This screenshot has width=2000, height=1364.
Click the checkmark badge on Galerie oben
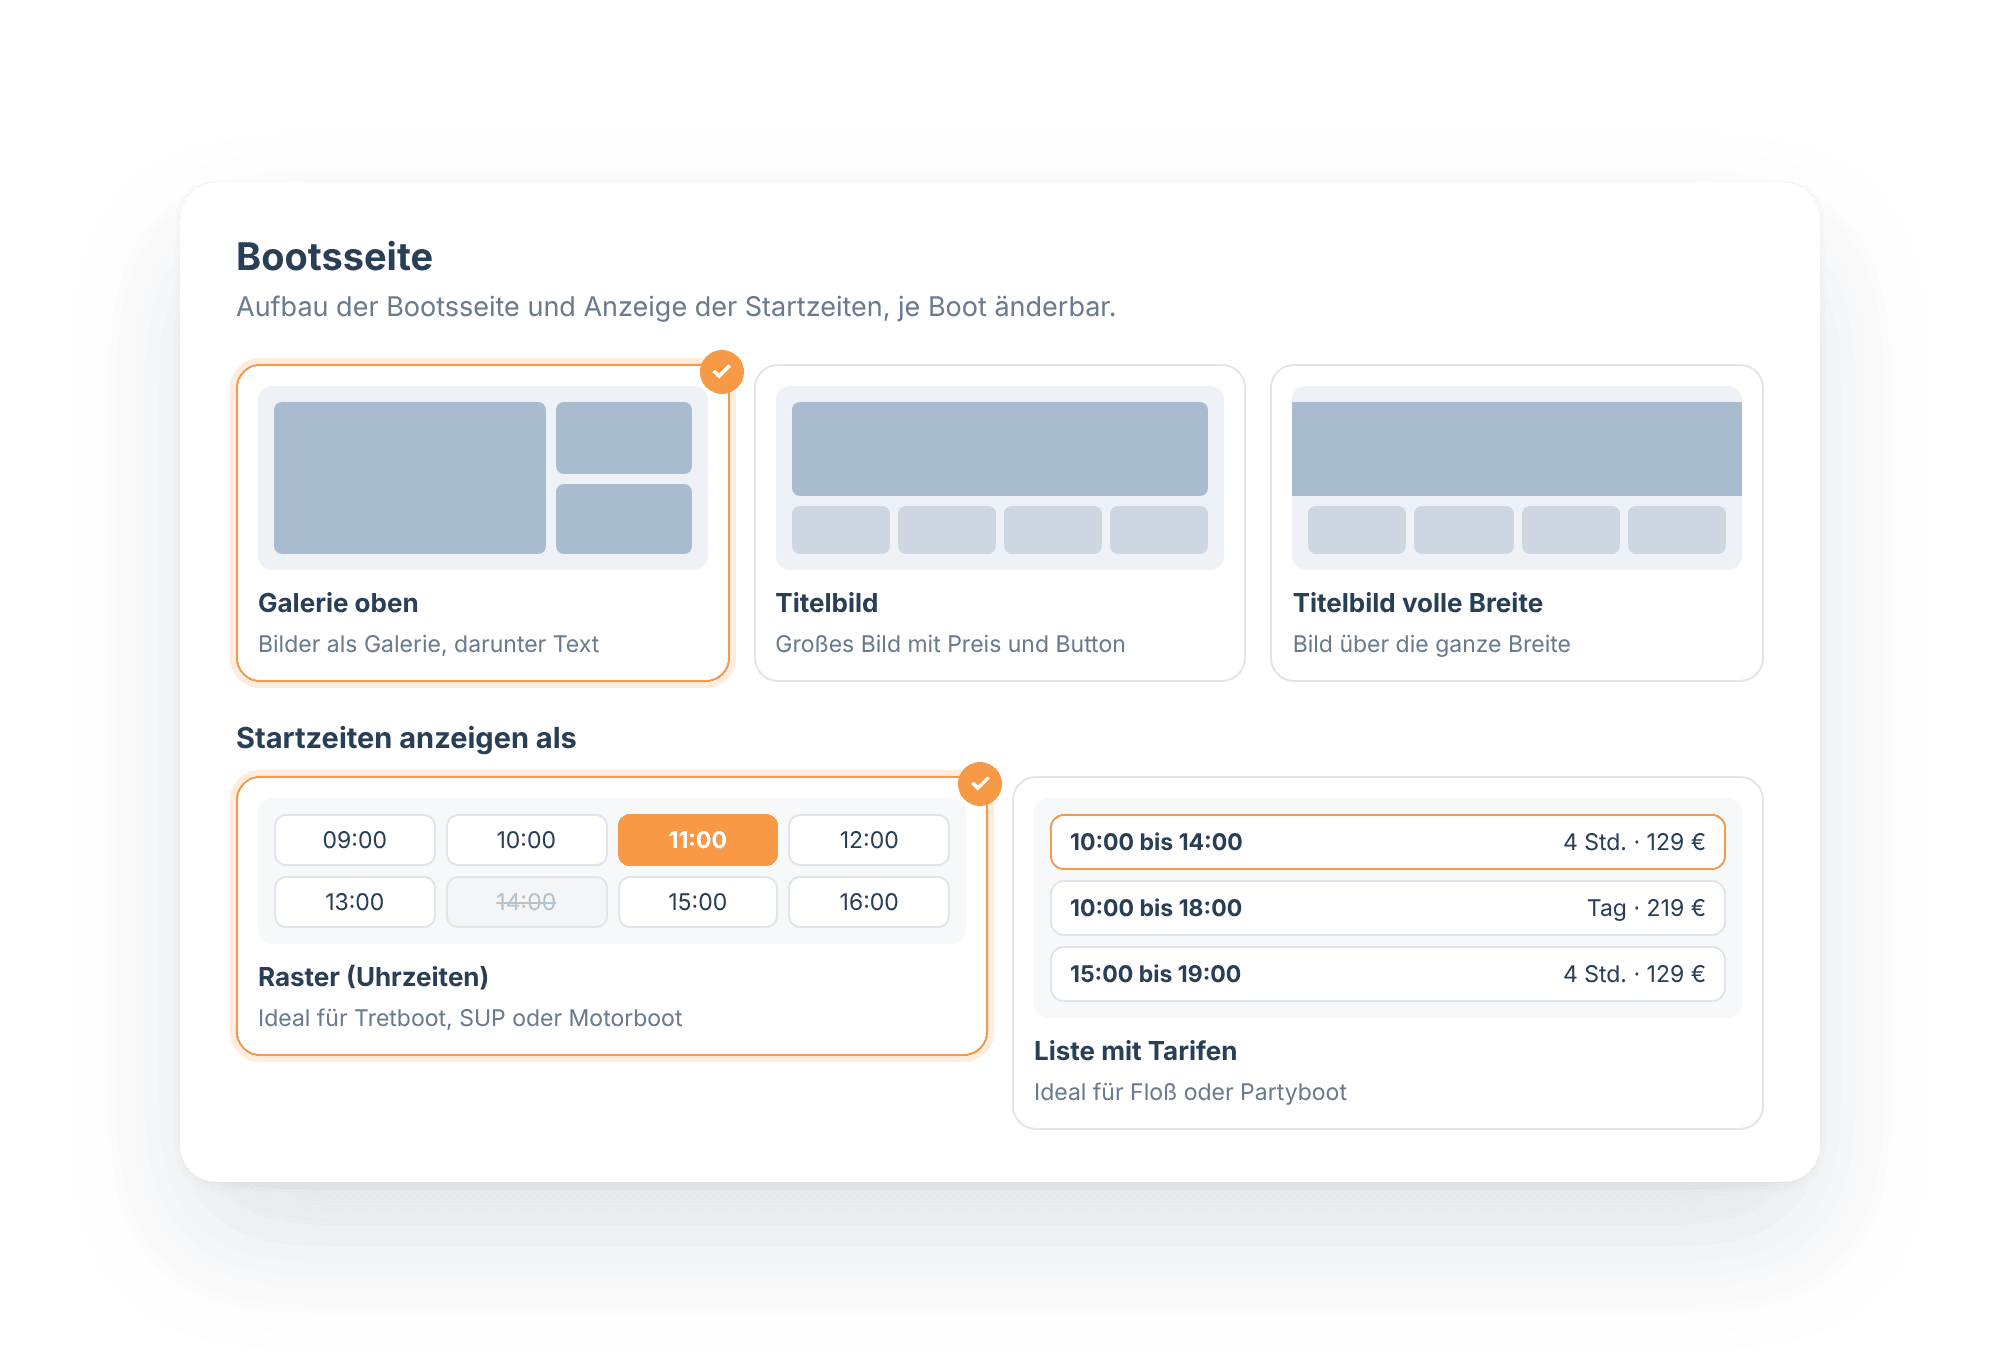coord(721,372)
